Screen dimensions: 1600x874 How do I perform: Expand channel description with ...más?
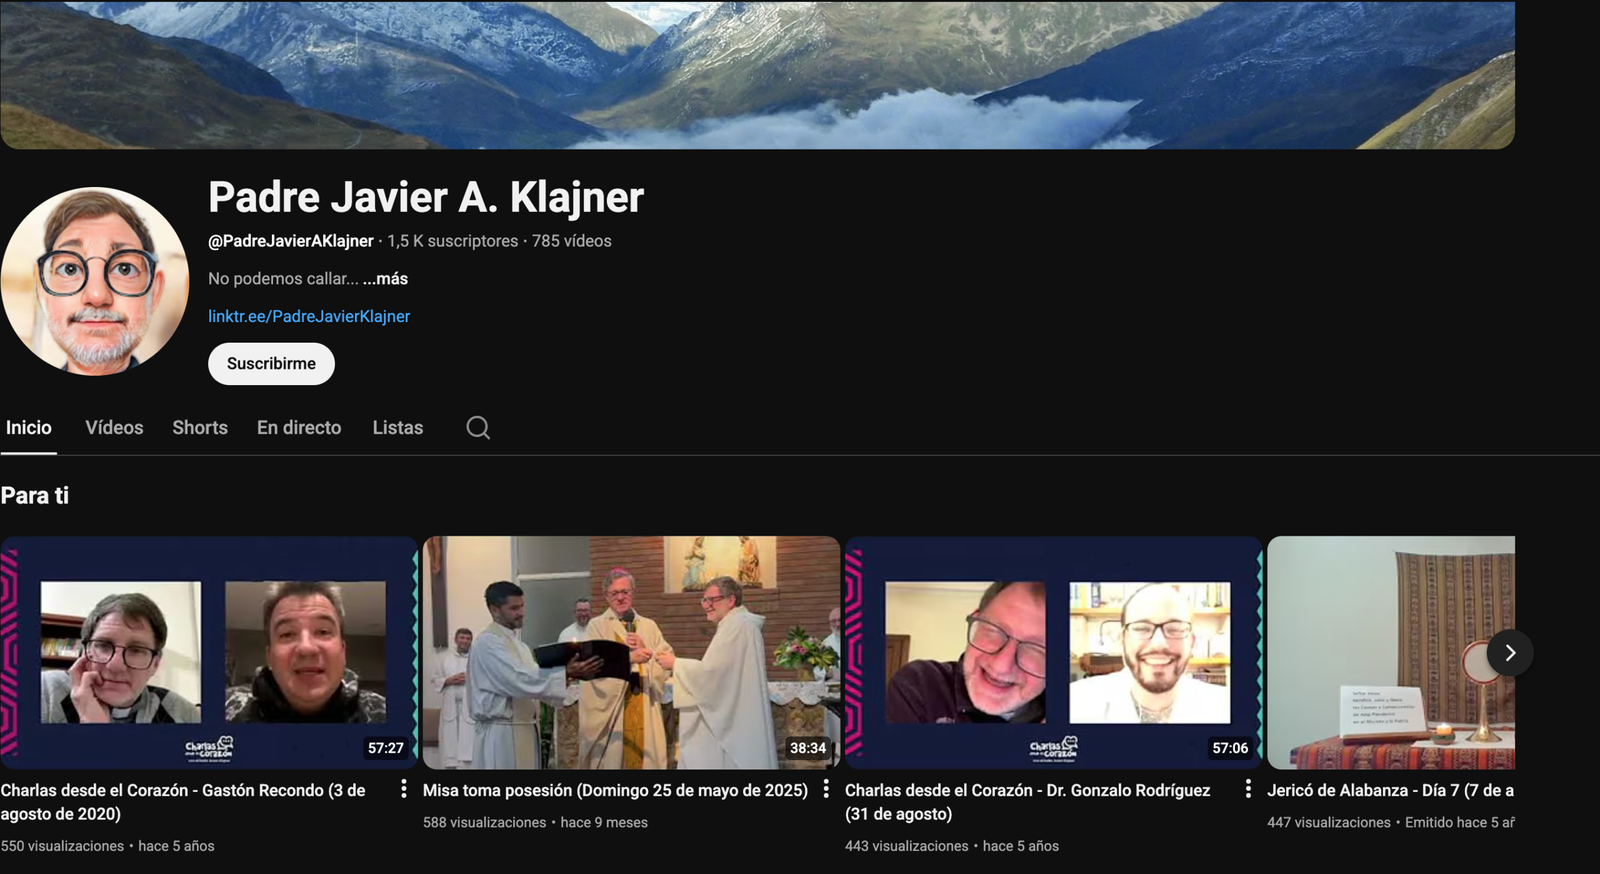tap(385, 279)
